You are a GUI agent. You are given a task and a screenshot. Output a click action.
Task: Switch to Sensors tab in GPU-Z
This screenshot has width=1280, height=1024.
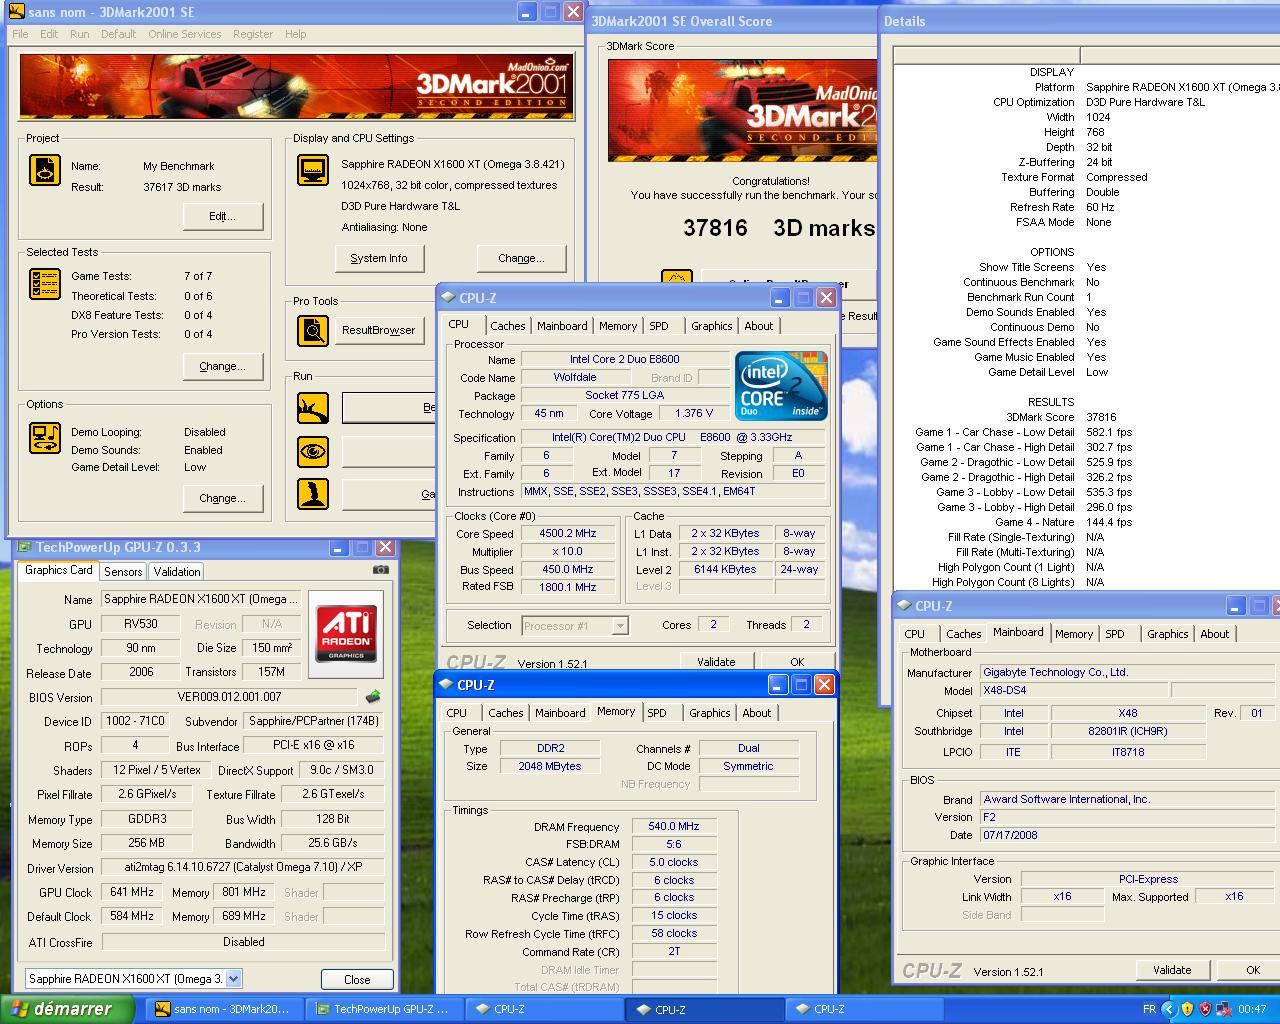pos(123,572)
